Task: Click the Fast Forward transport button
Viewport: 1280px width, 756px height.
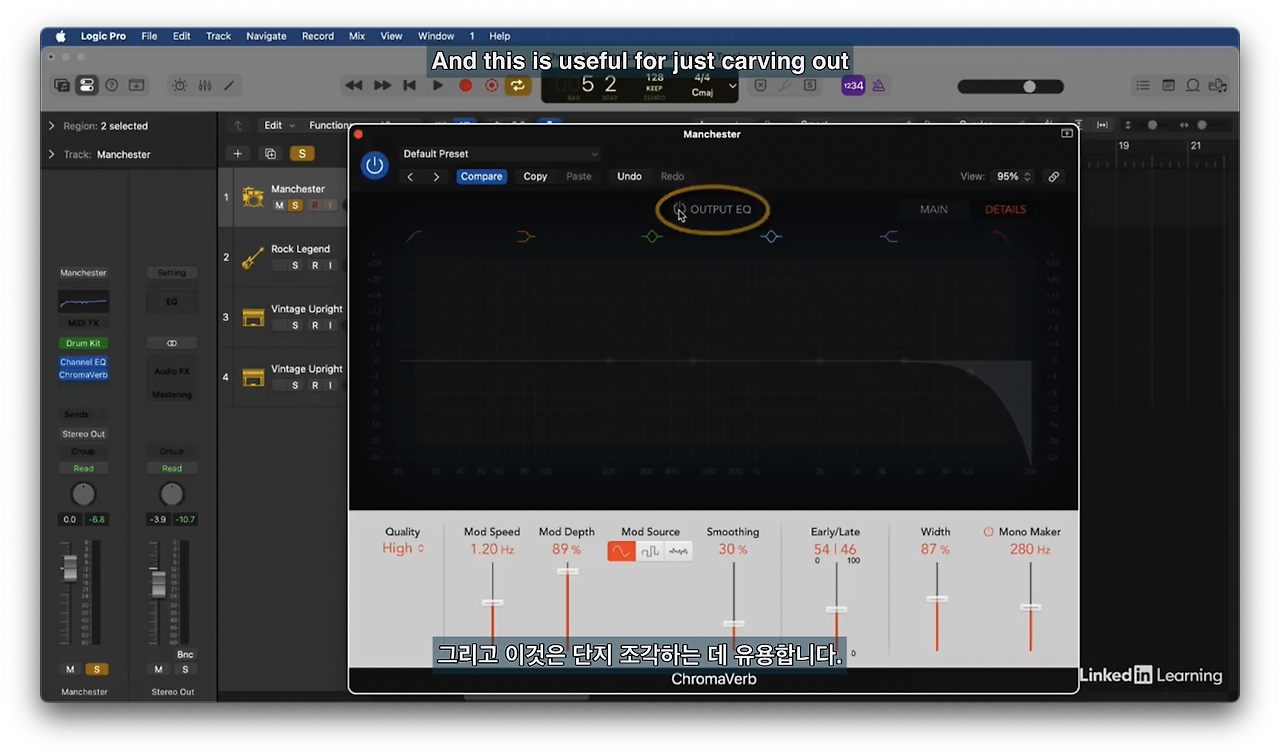Action: [x=382, y=86]
